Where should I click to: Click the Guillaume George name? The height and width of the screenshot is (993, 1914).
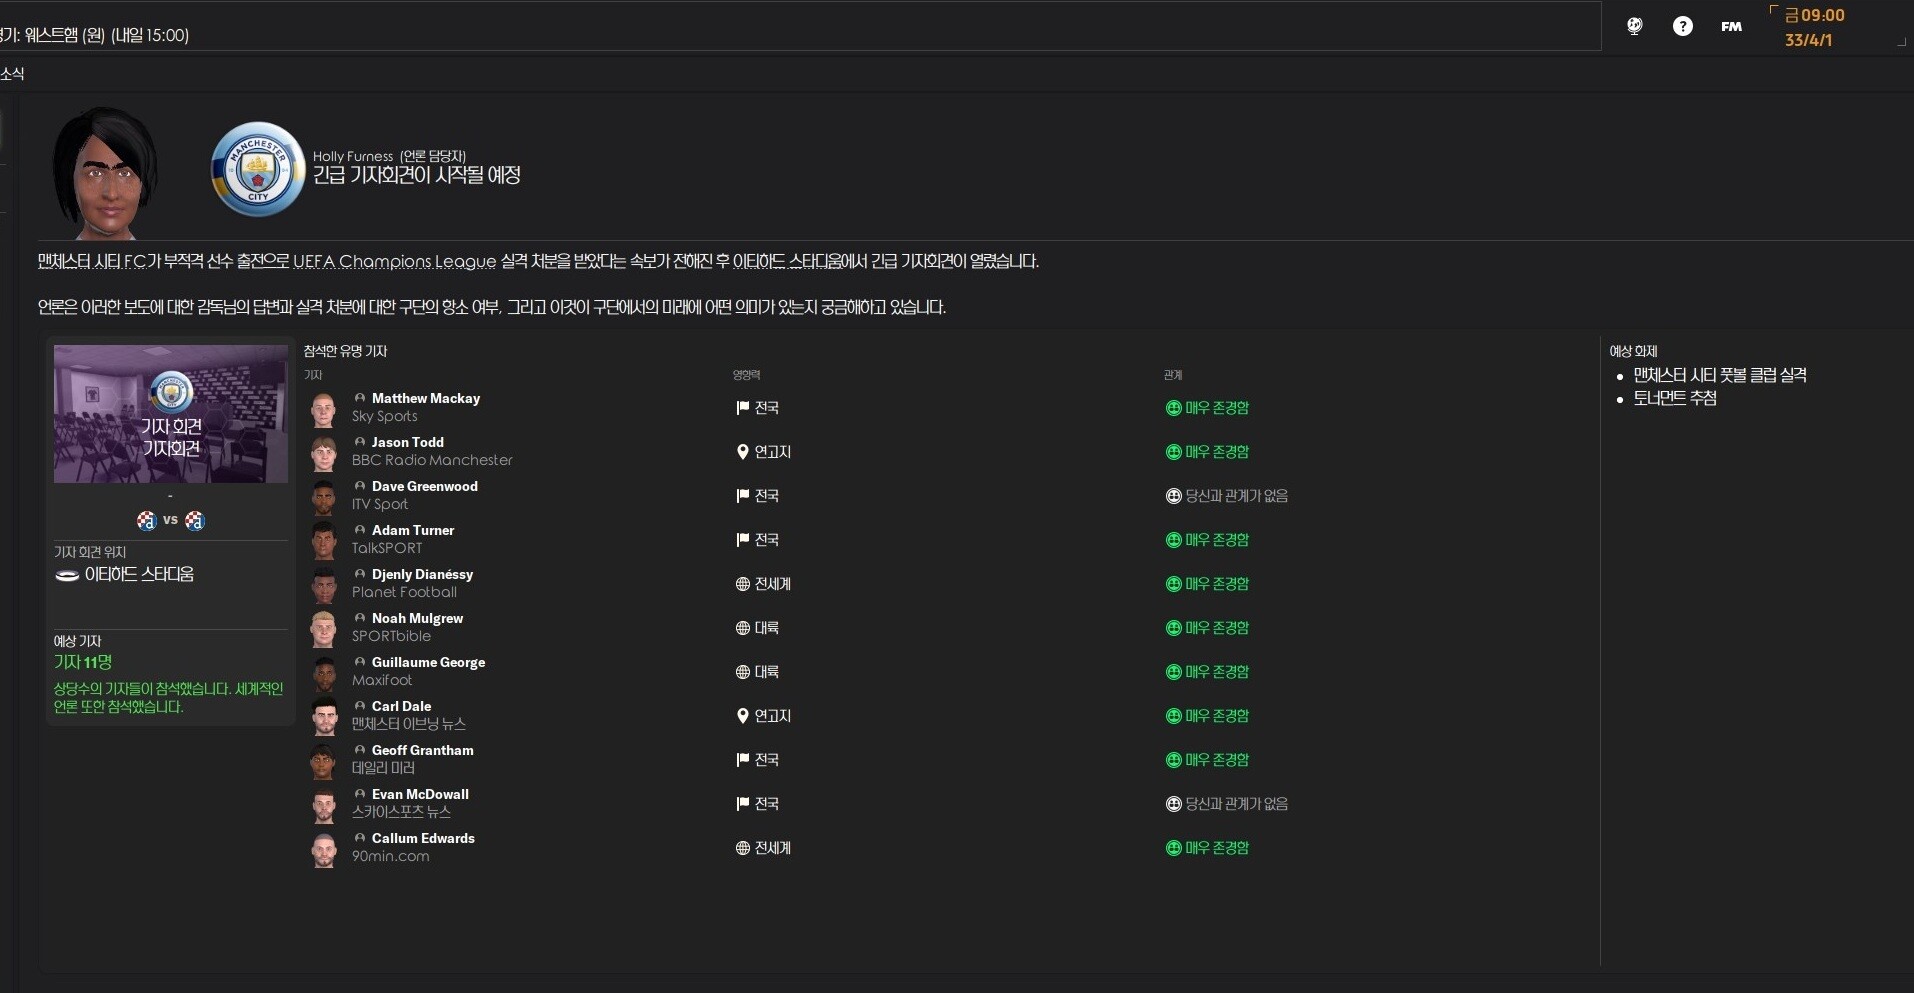tap(428, 662)
